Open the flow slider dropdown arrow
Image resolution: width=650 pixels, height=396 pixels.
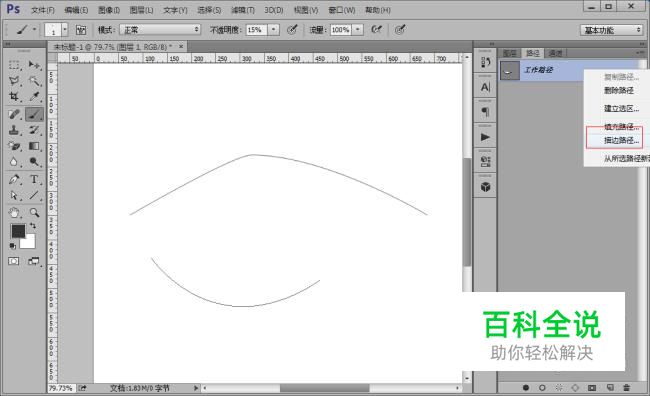click(x=357, y=29)
